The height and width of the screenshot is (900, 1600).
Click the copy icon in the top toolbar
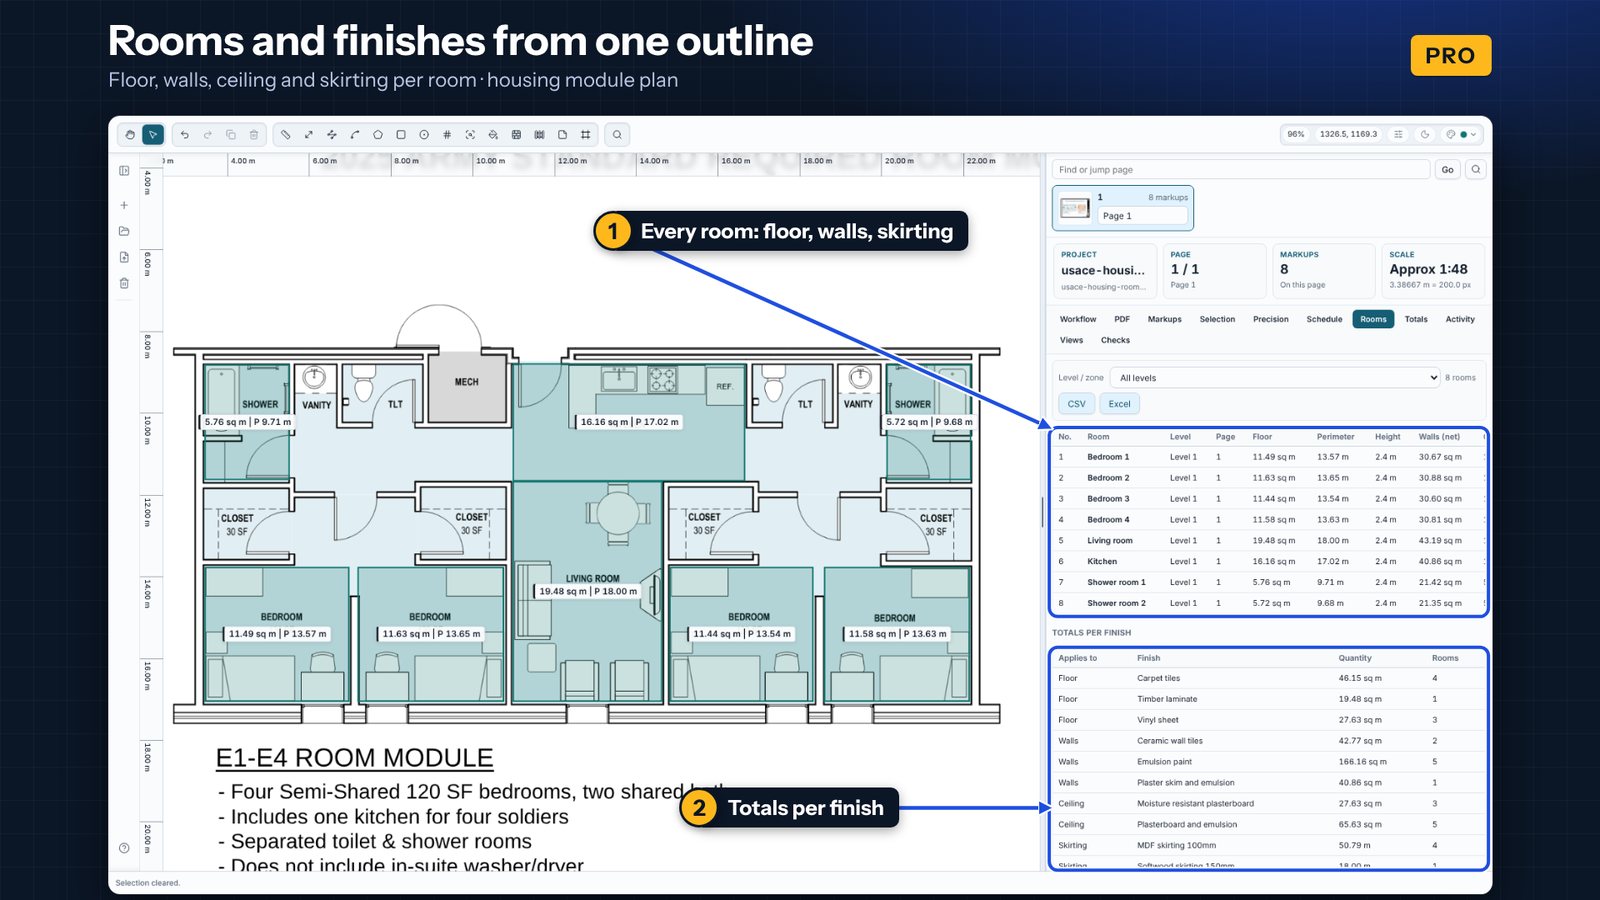coord(231,135)
